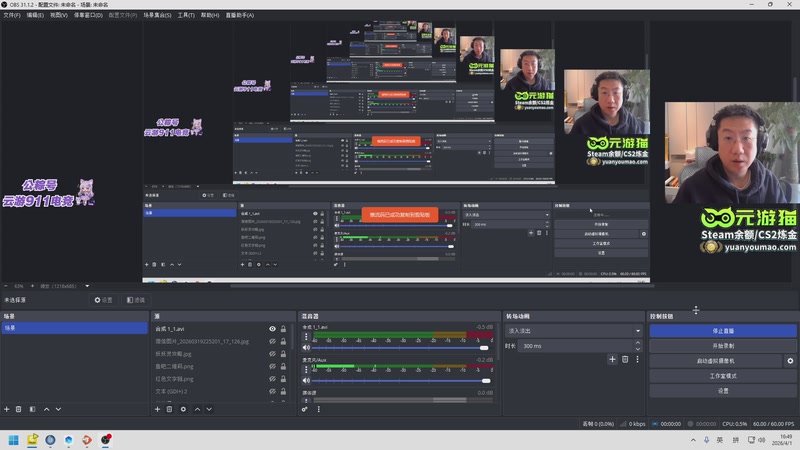Click the 停止直播 stop streaming button
This screenshot has height=450, width=800.
tap(723, 331)
